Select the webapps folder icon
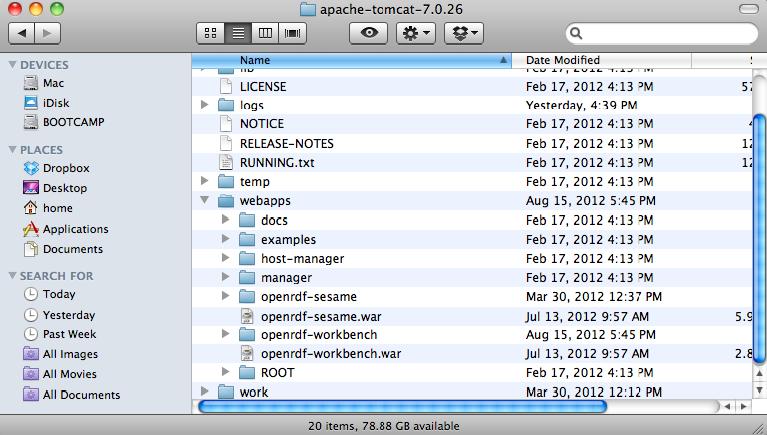The height and width of the screenshot is (435, 767). coord(226,201)
